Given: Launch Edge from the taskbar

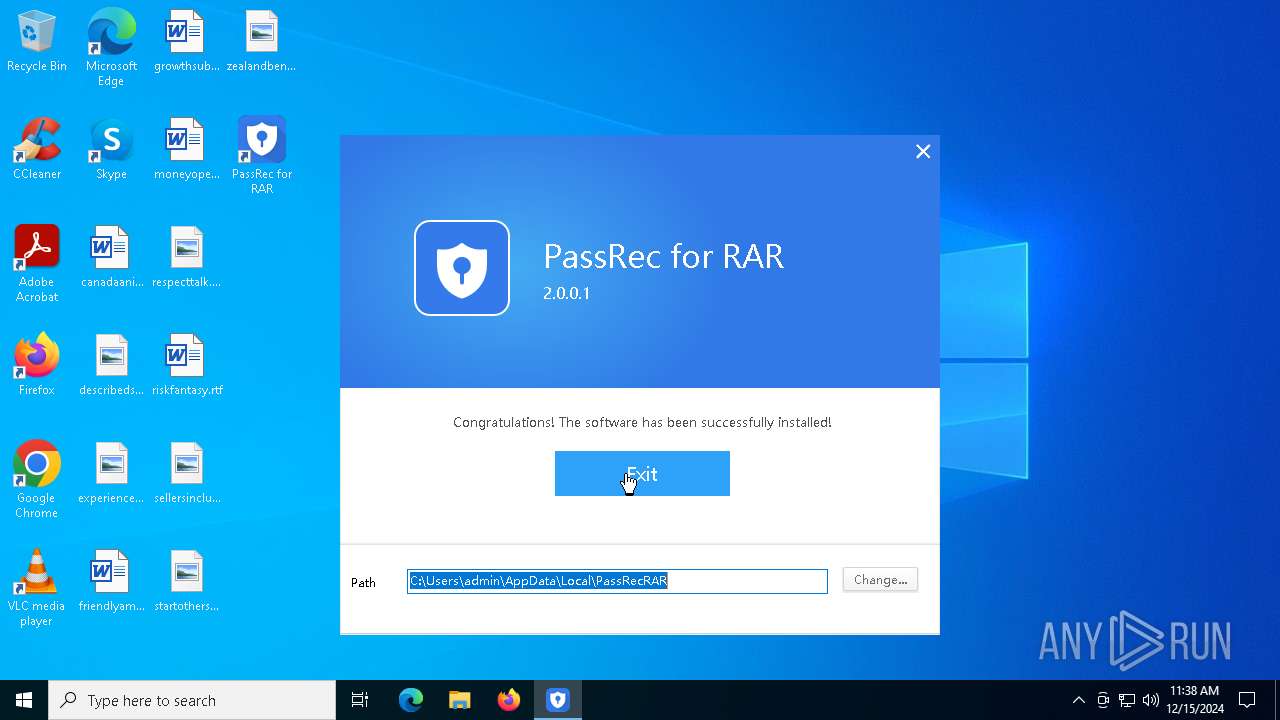Looking at the screenshot, I should [411, 700].
